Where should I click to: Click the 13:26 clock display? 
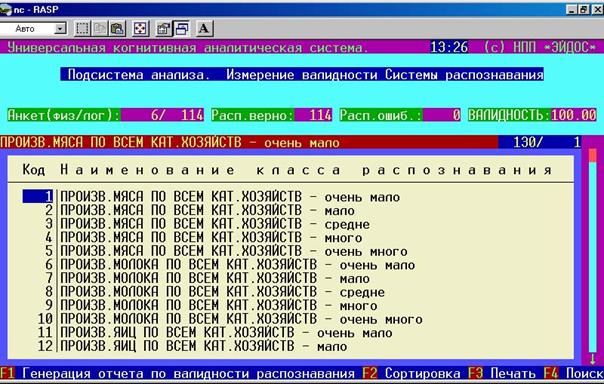pos(449,47)
